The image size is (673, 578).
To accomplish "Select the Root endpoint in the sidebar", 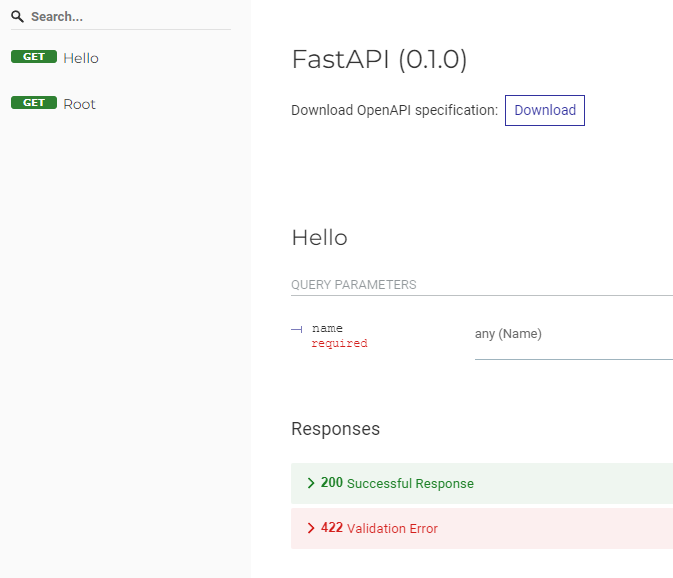I will pyautogui.click(x=79, y=104).
